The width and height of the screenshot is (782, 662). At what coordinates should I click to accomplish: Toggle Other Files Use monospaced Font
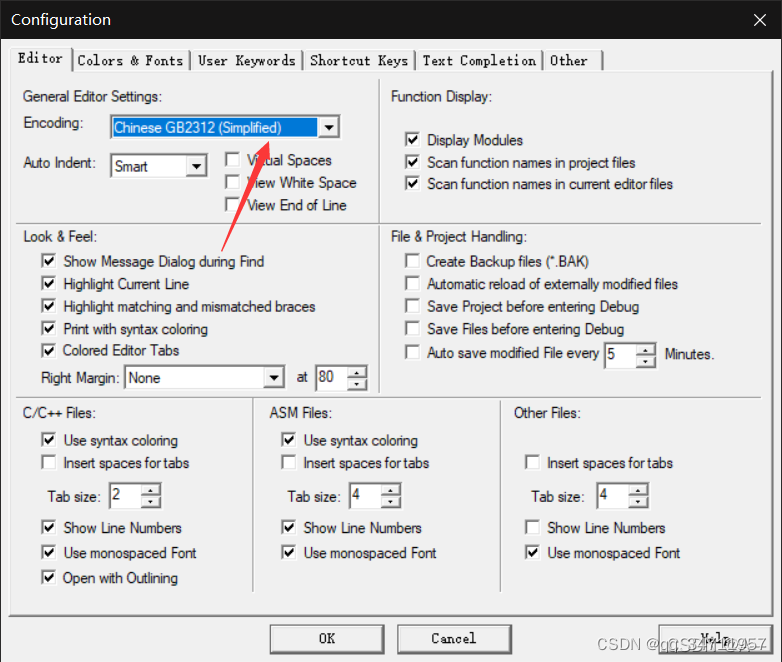click(x=533, y=552)
